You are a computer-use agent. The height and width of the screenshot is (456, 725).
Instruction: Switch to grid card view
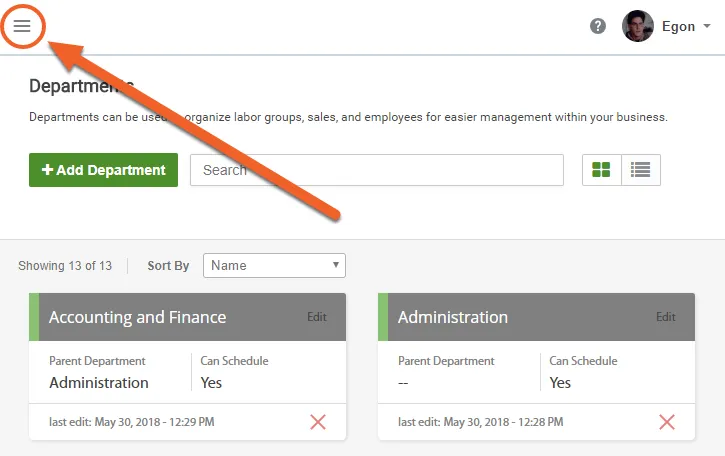(x=601, y=170)
